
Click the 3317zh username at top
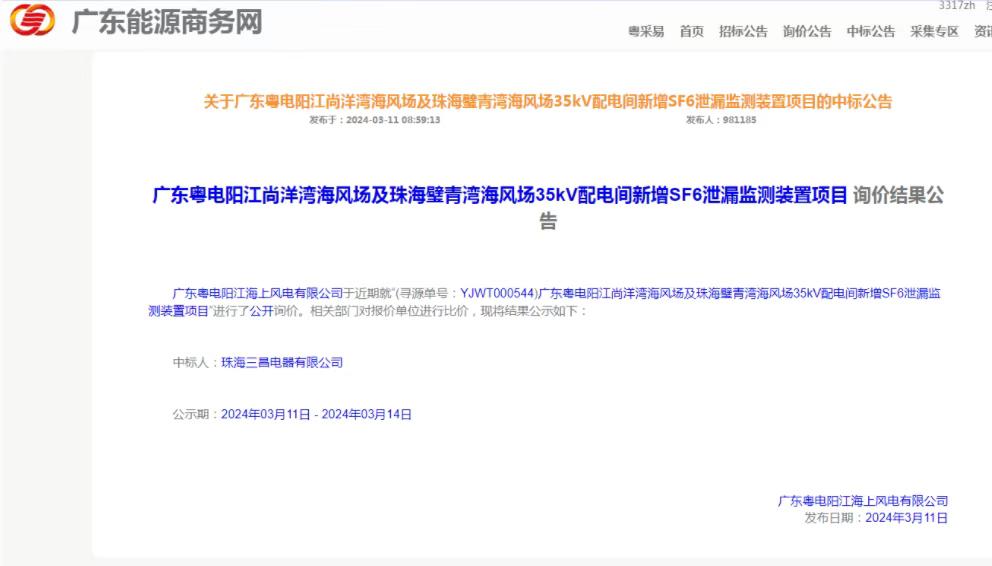point(956,6)
